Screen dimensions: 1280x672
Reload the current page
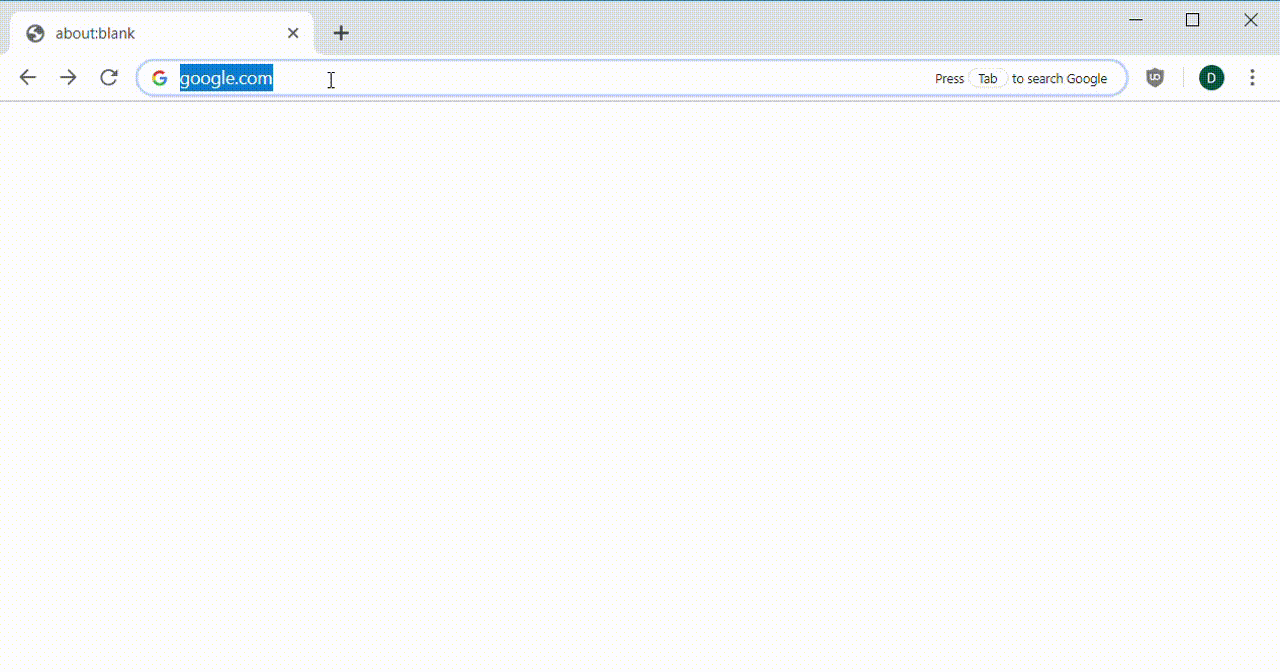[109, 78]
